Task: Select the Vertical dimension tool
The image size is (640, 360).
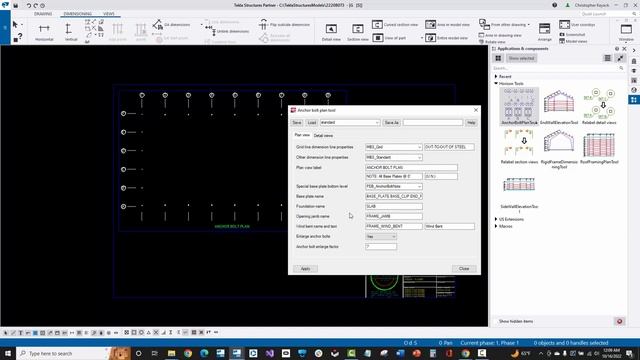Action: 71,32
